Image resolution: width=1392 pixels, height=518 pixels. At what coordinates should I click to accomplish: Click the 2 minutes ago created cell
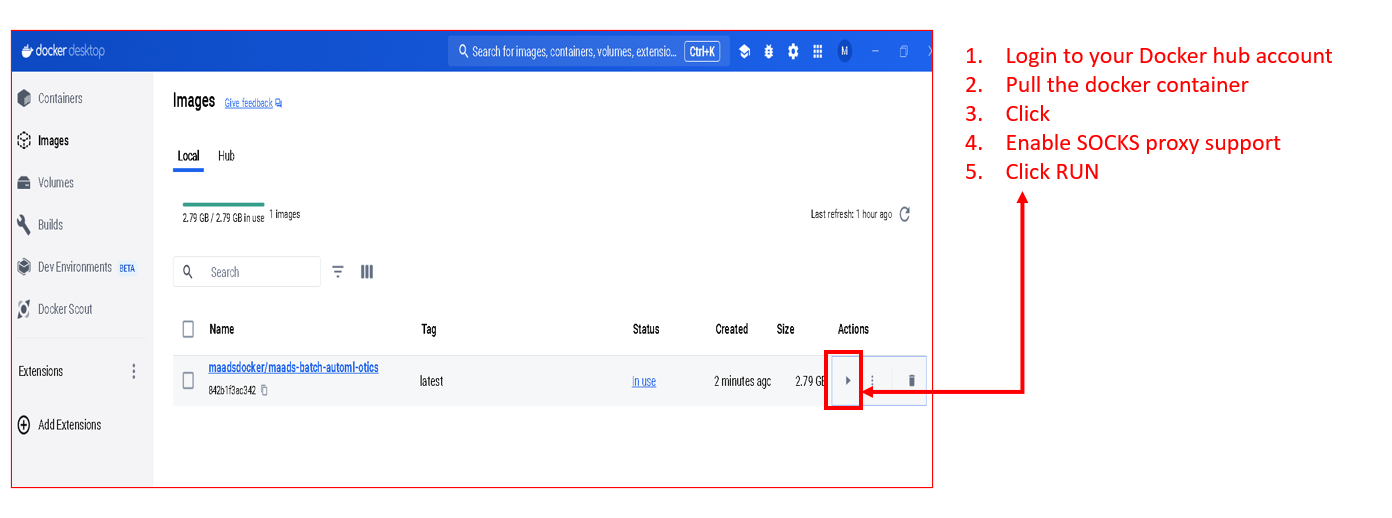tap(742, 381)
